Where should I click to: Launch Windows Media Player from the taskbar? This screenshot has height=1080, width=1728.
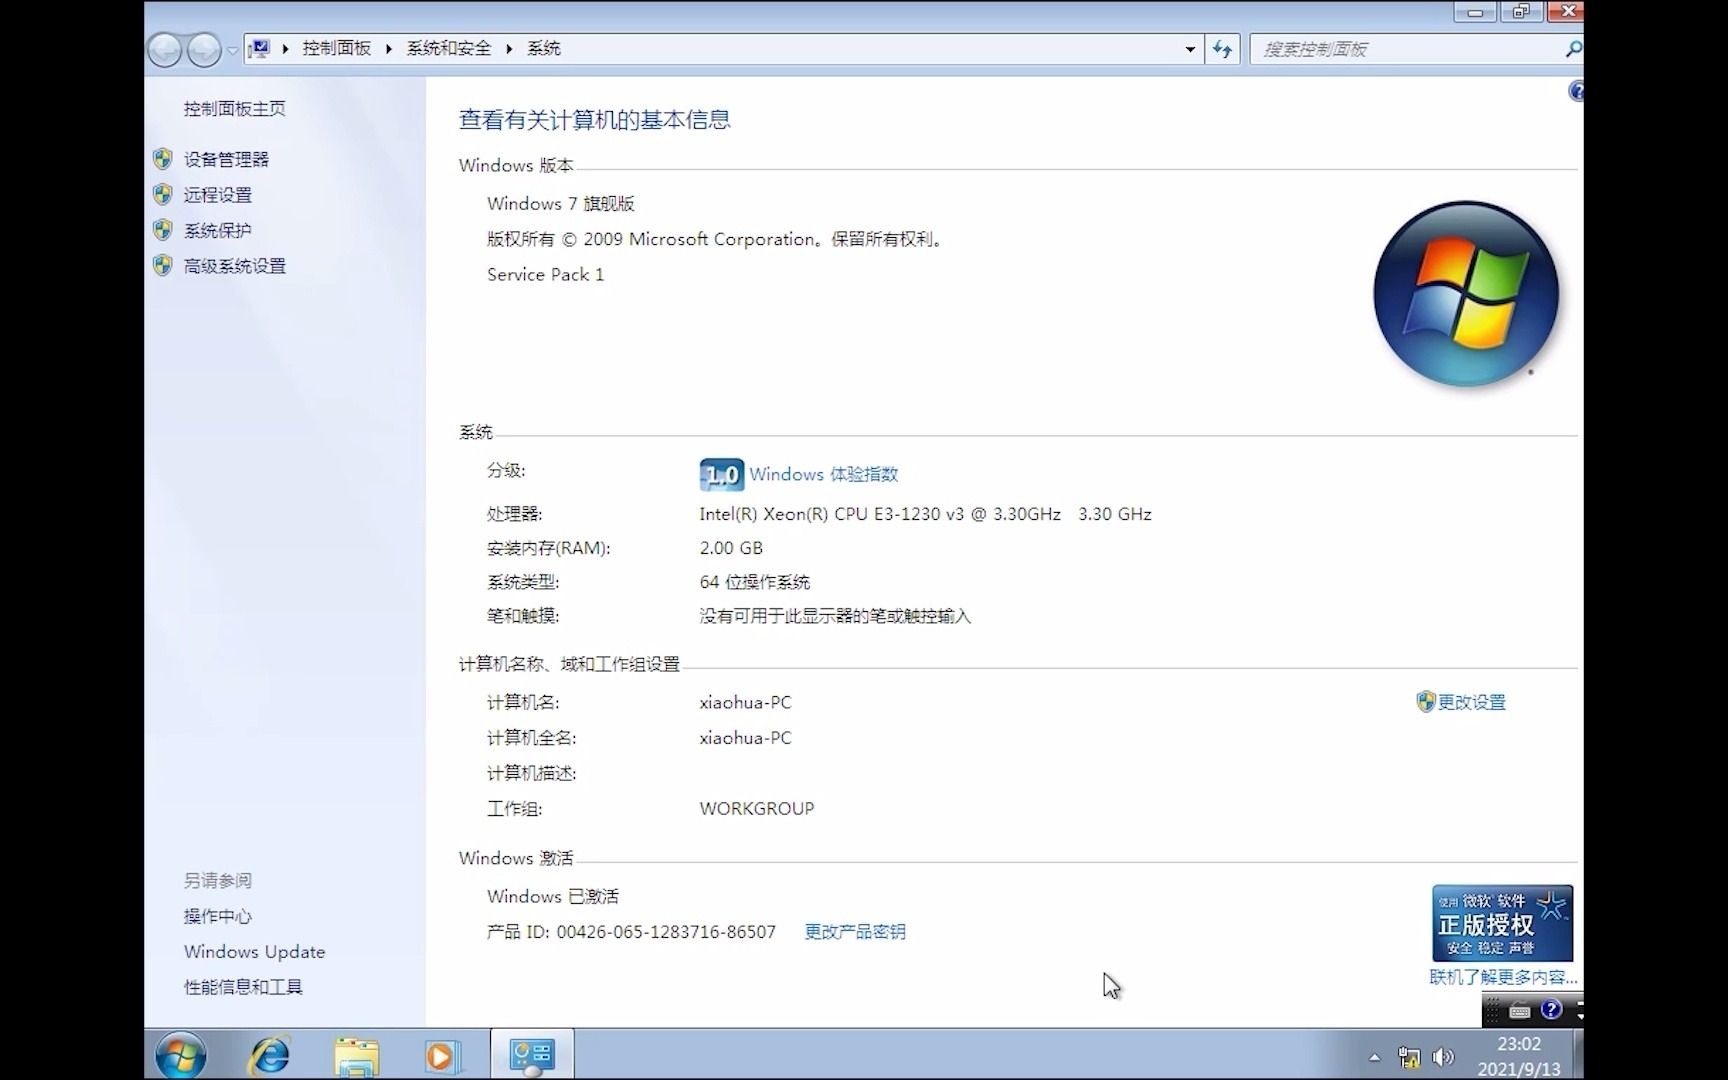click(440, 1055)
